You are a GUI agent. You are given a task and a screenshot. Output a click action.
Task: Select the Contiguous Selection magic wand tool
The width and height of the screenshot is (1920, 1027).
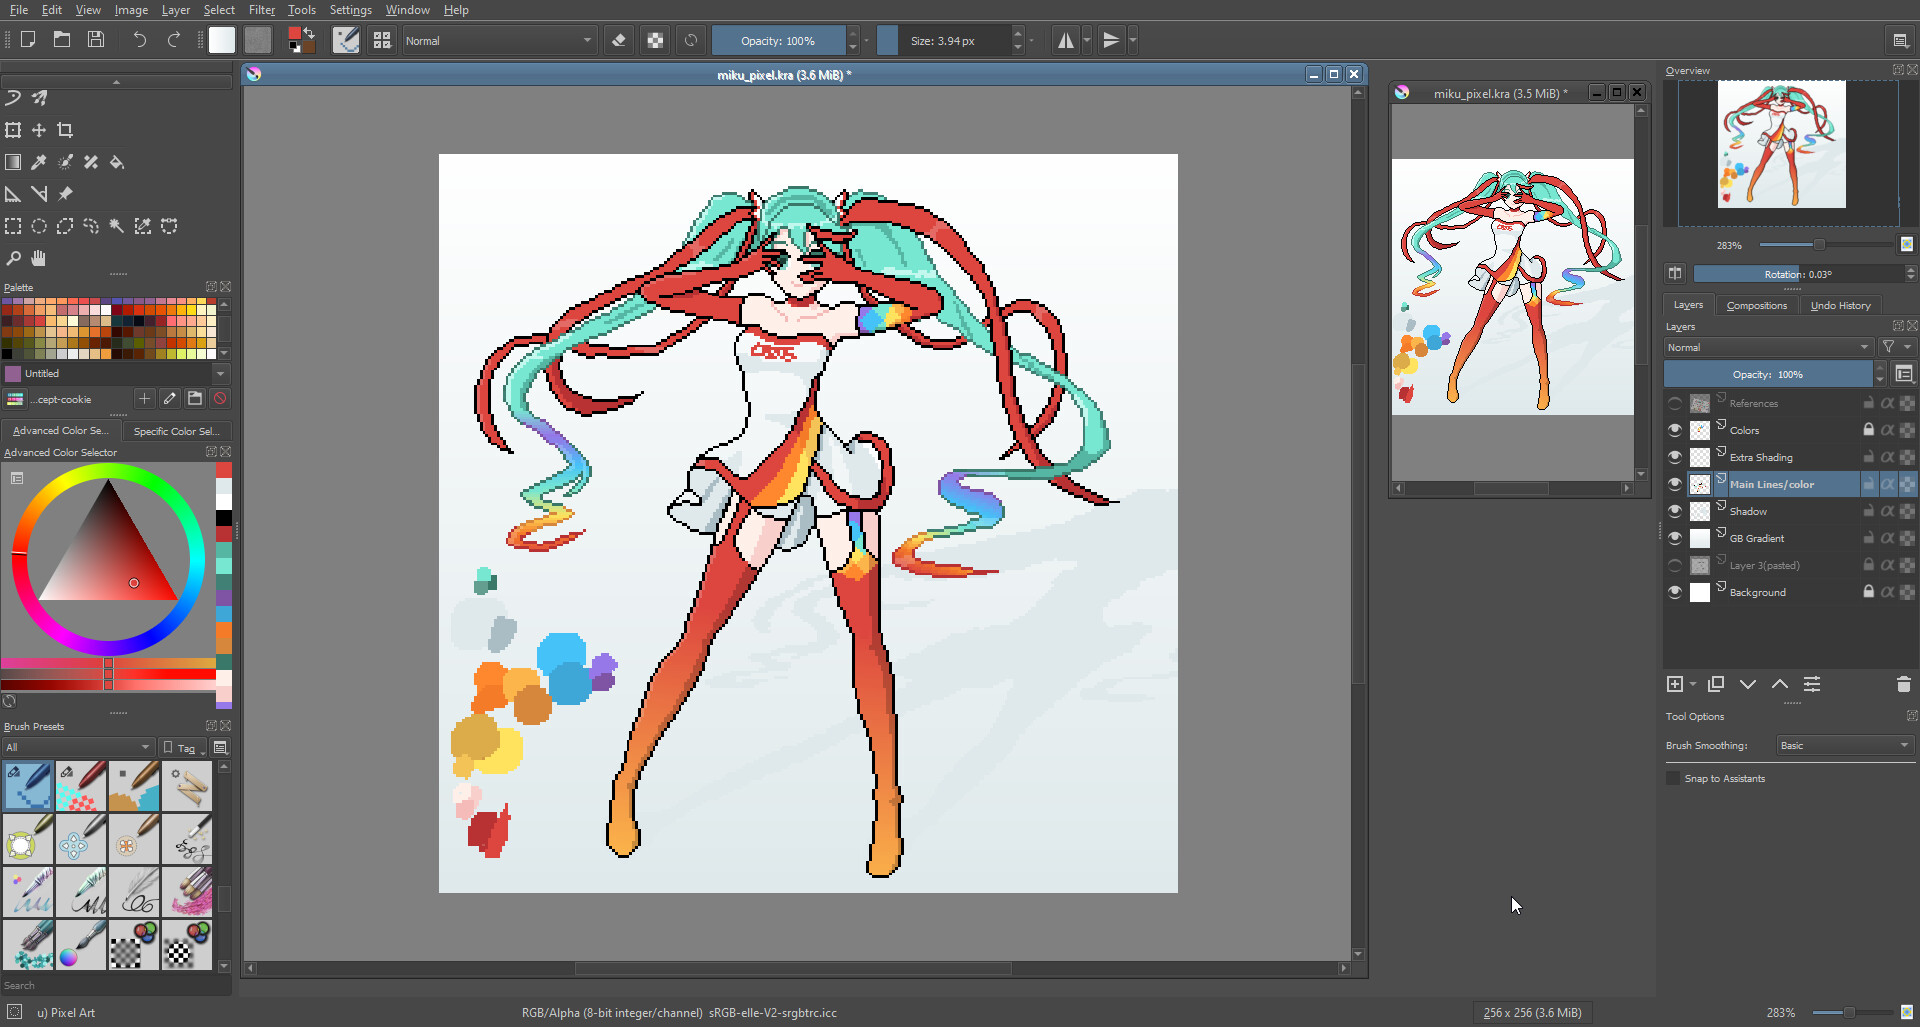coord(117,226)
